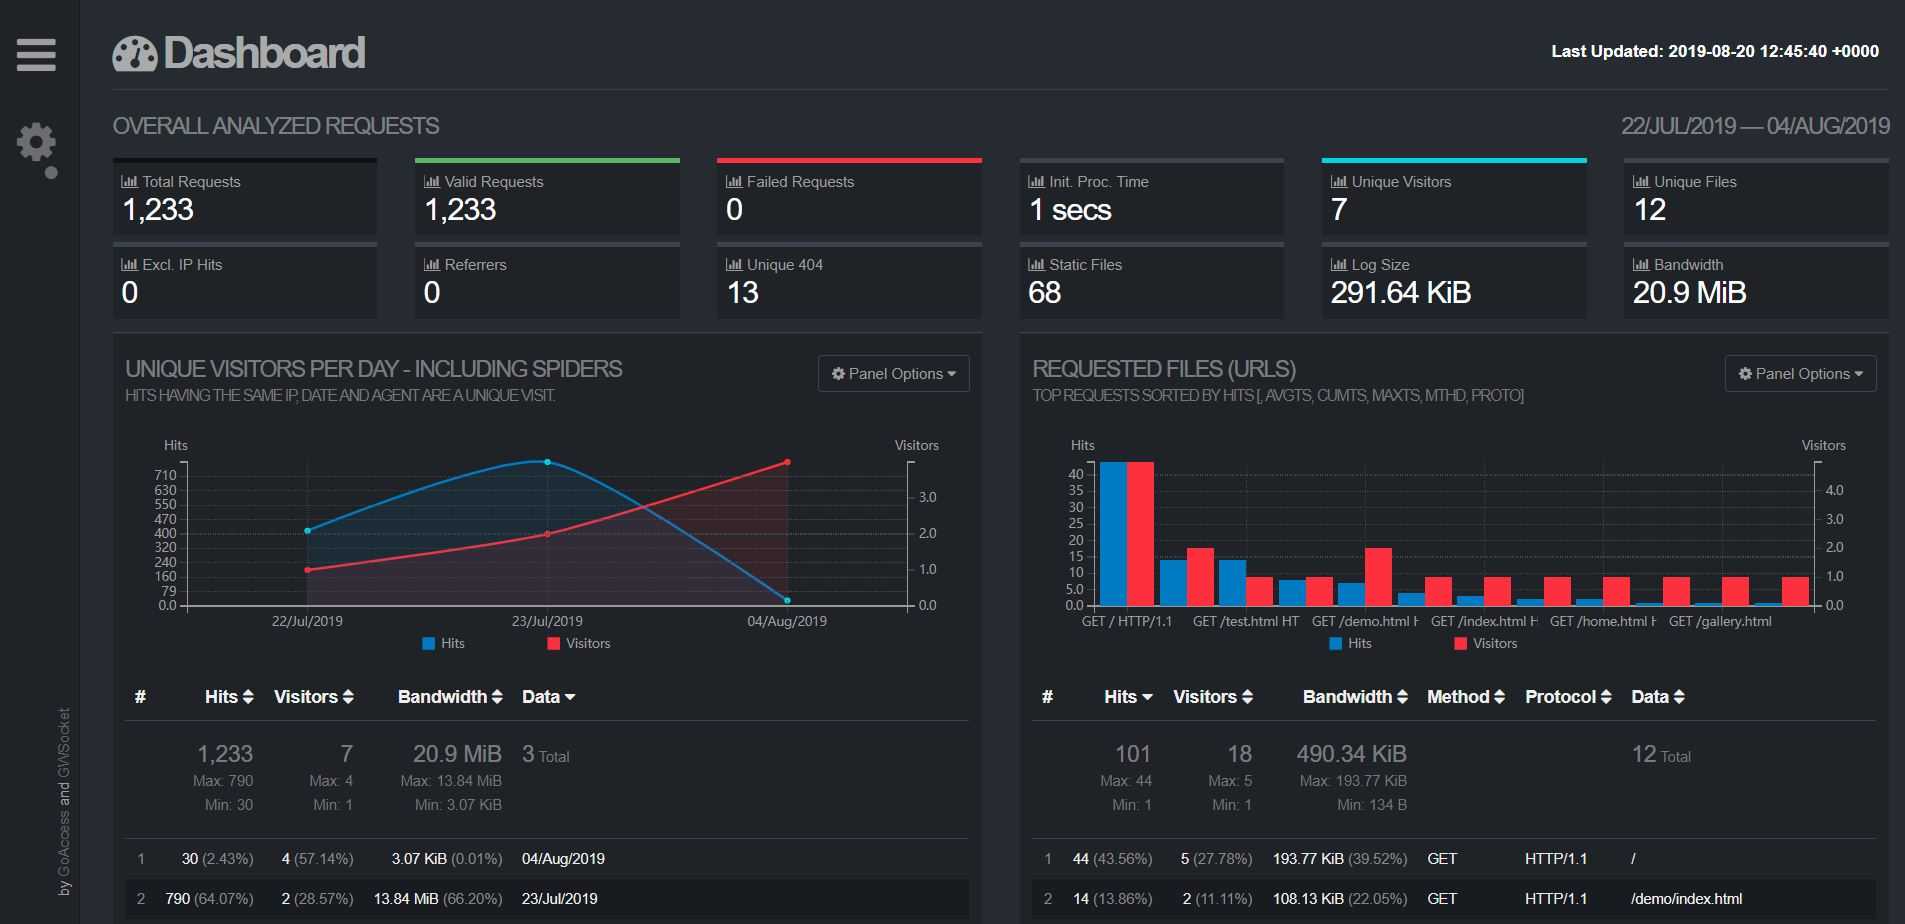Sort requested files by Hits column

pyautogui.click(x=1129, y=697)
